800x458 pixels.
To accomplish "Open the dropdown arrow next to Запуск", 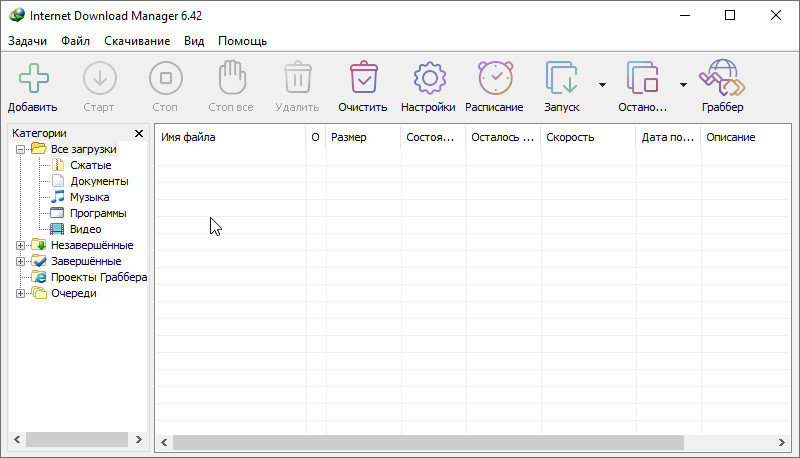I will click(602, 85).
